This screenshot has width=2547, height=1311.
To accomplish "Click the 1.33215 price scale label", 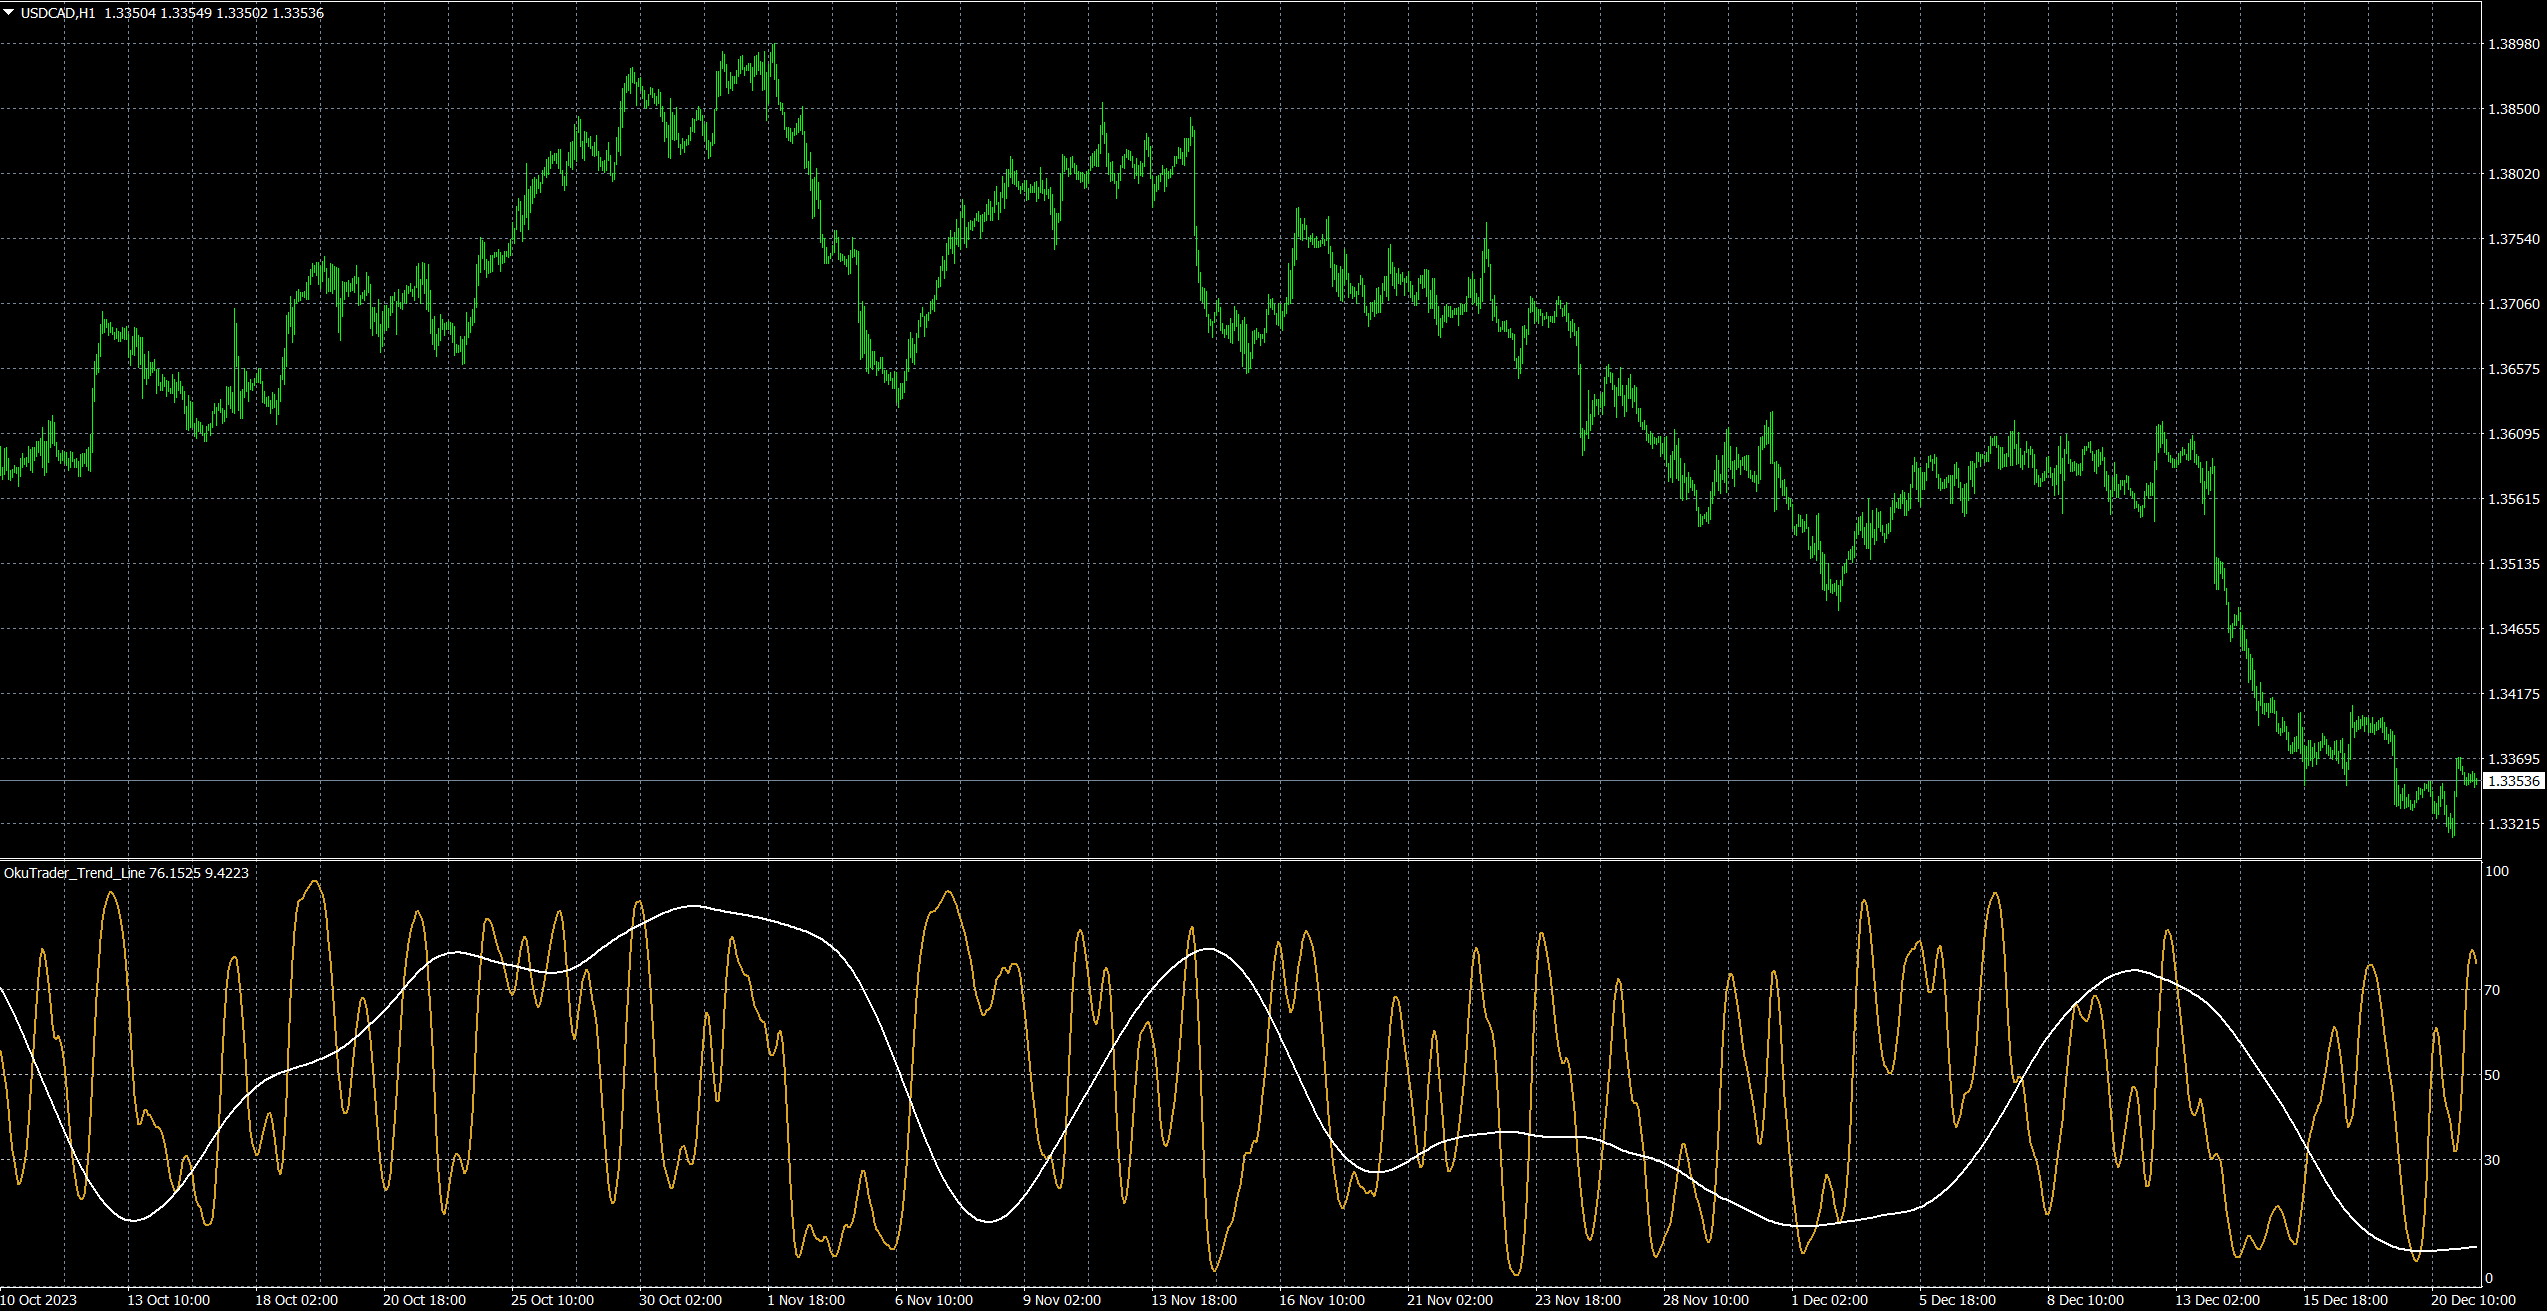I will coord(2513,824).
